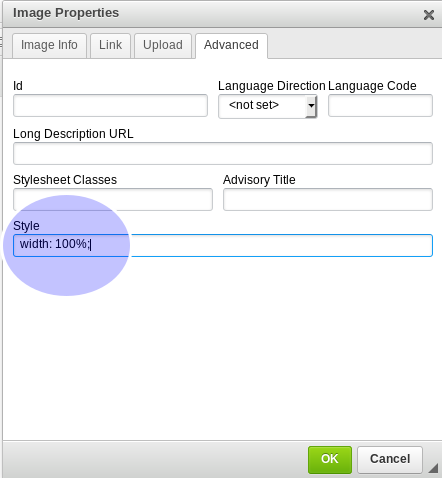Switch to the Image Info tab
This screenshot has width=442, height=478.
(x=49, y=45)
